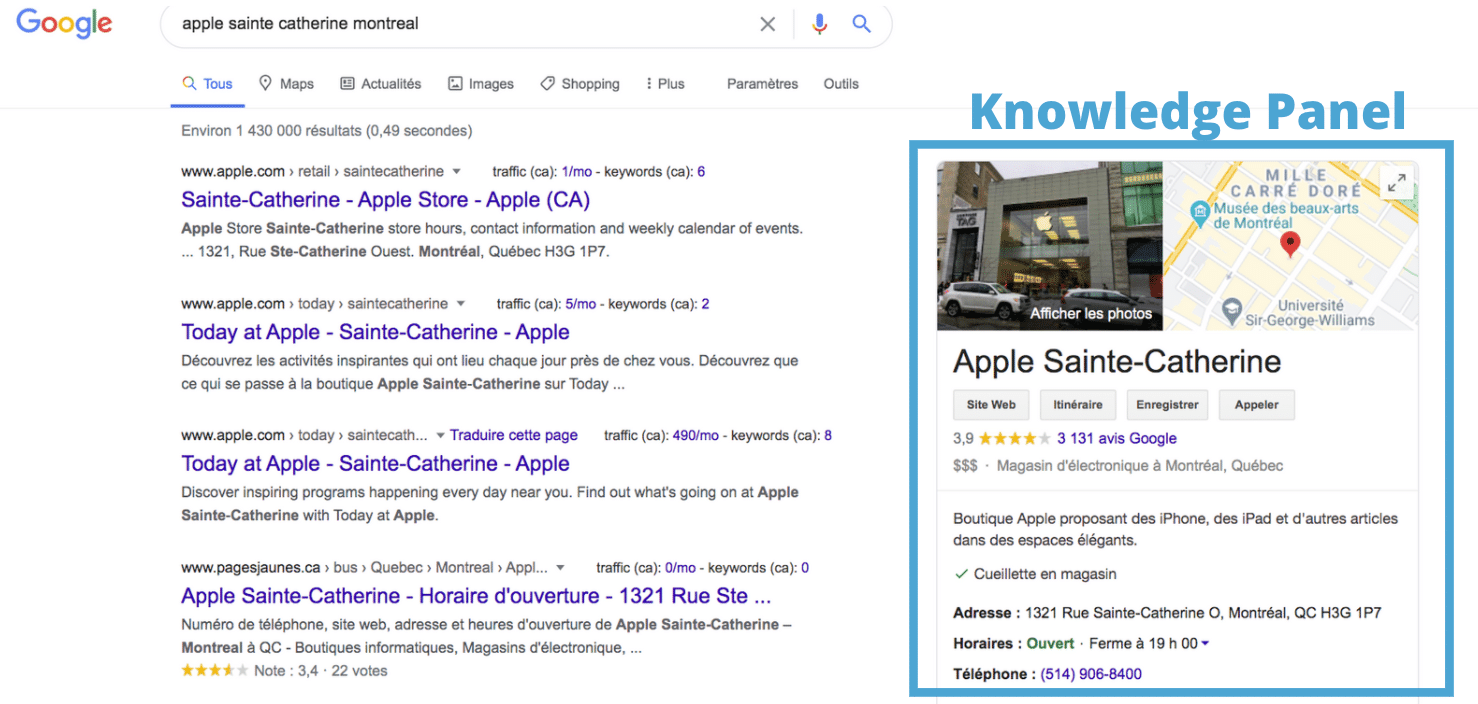The height and width of the screenshot is (704, 1478).
Task: Click the Actualités newspaper icon
Action: pyautogui.click(x=348, y=83)
